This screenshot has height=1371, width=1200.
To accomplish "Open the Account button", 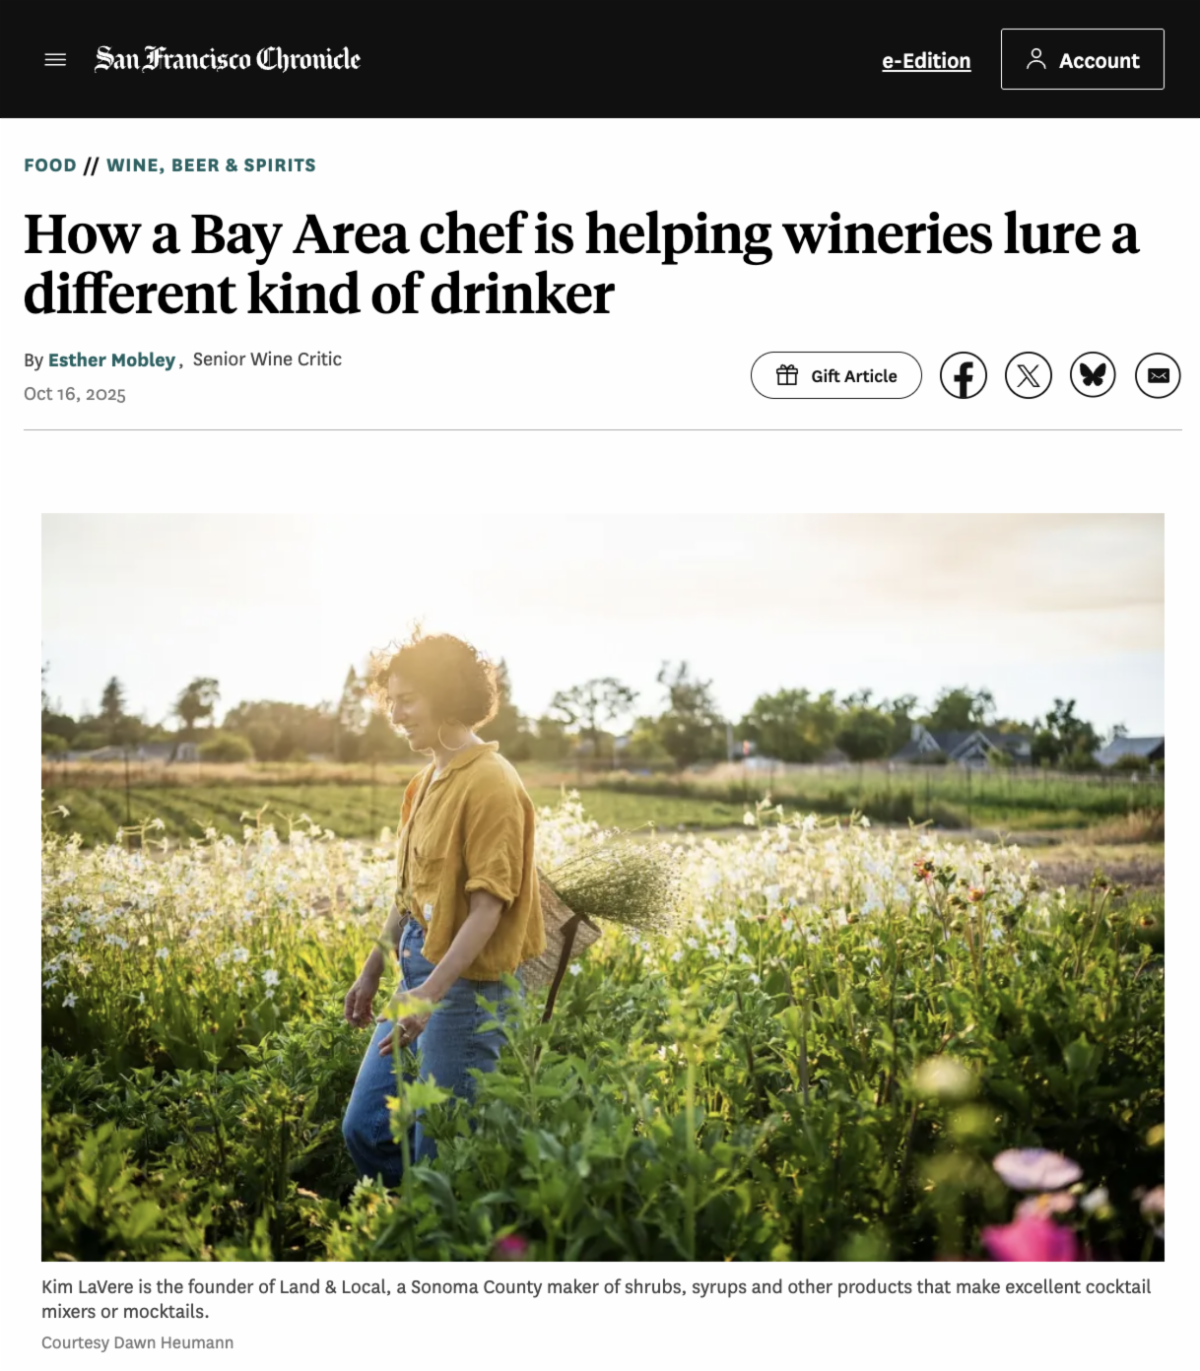I will [x=1082, y=60].
